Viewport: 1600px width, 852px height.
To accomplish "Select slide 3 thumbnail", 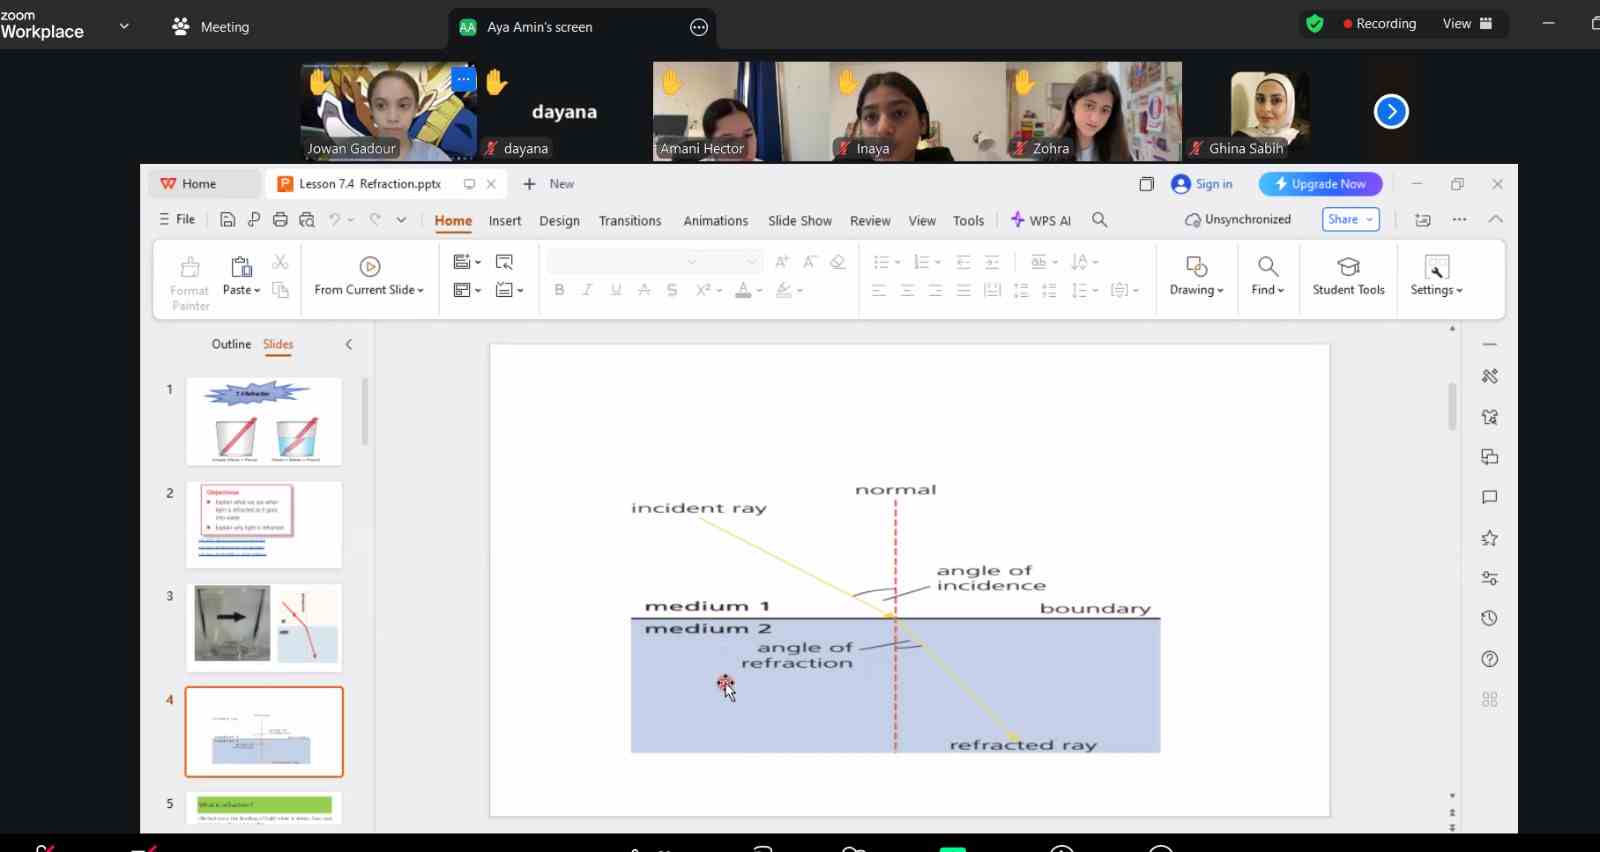I will tap(264, 627).
